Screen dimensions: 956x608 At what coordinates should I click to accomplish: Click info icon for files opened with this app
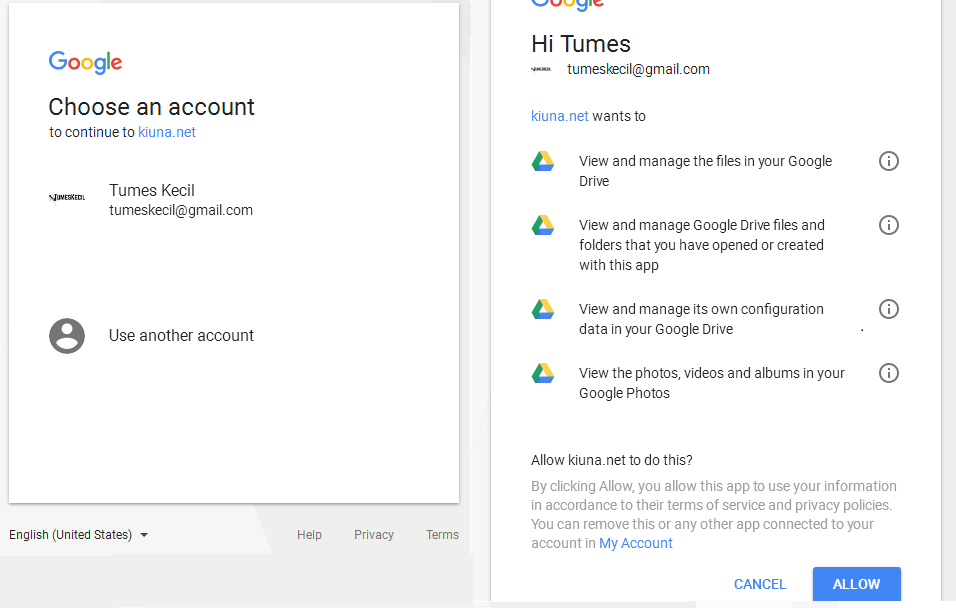(888, 225)
